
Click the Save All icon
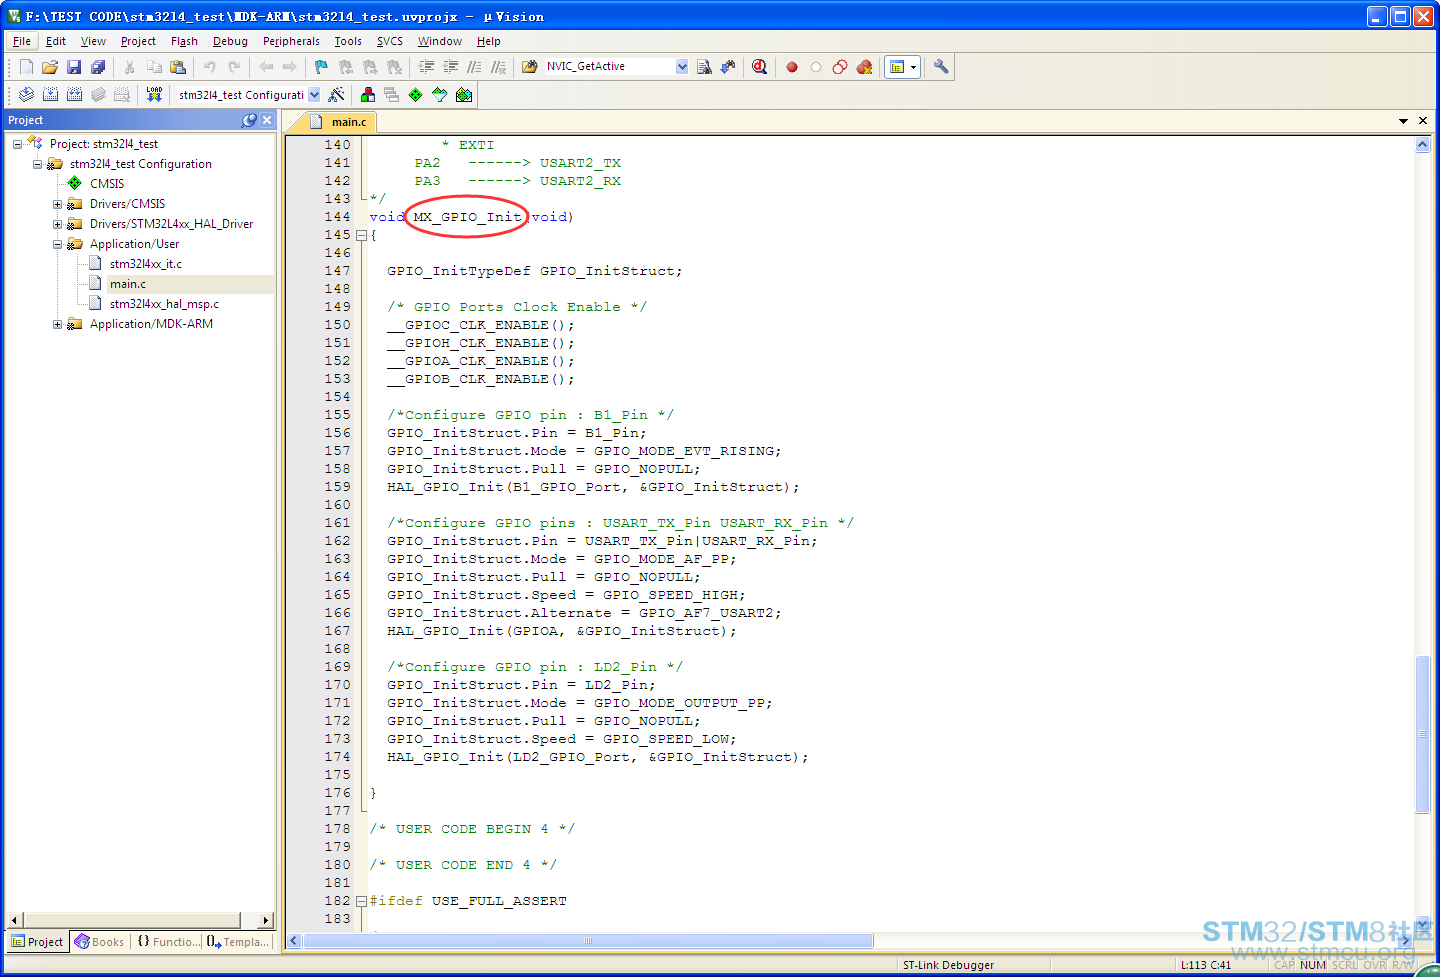coord(98,67)
